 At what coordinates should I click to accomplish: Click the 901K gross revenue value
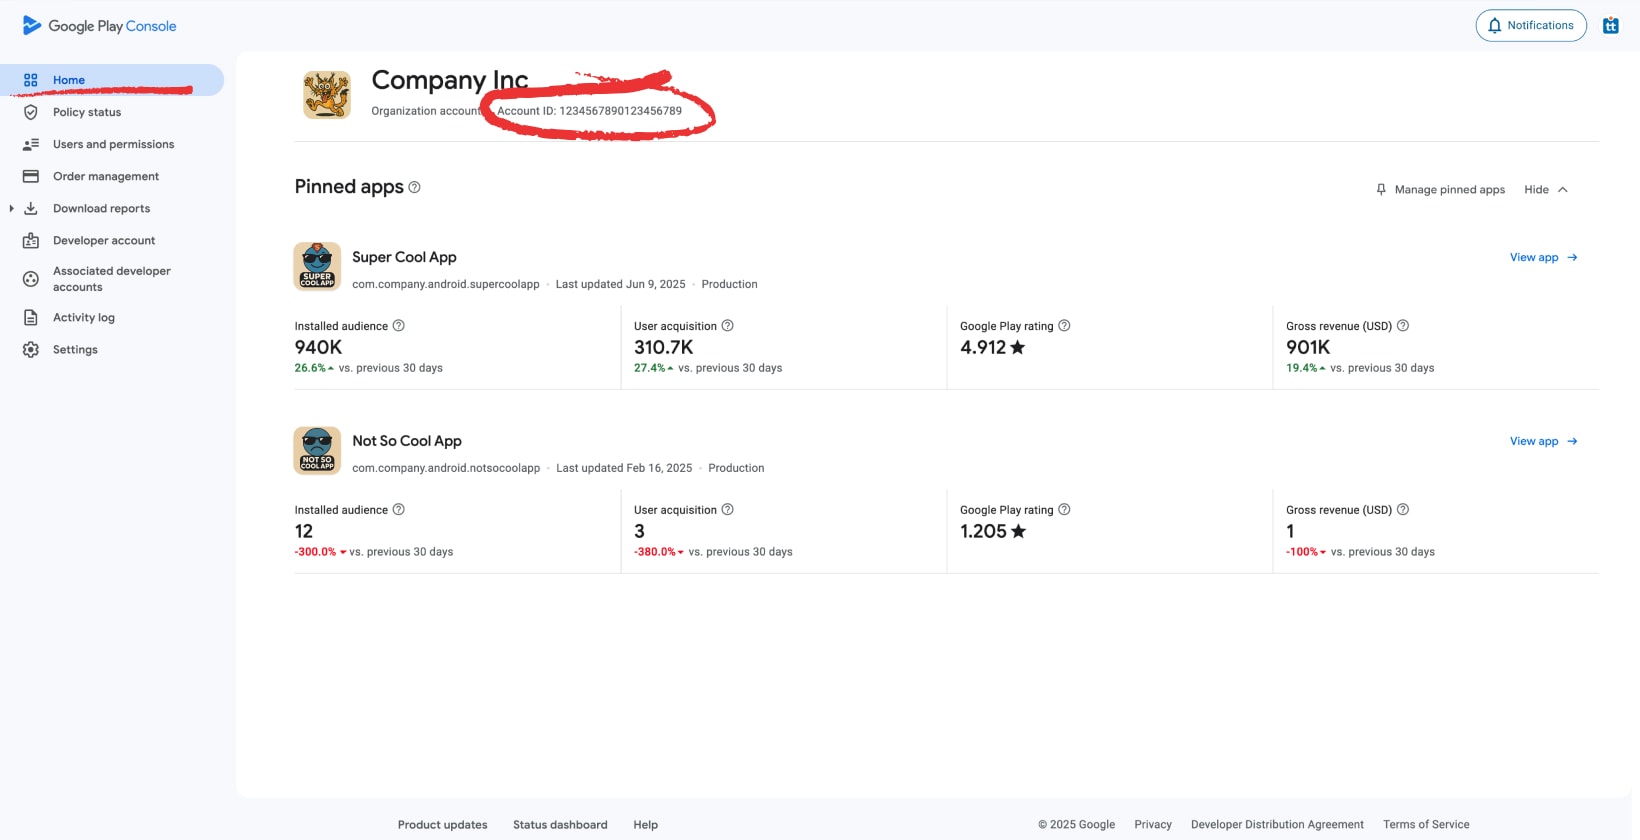(1308, 347)
